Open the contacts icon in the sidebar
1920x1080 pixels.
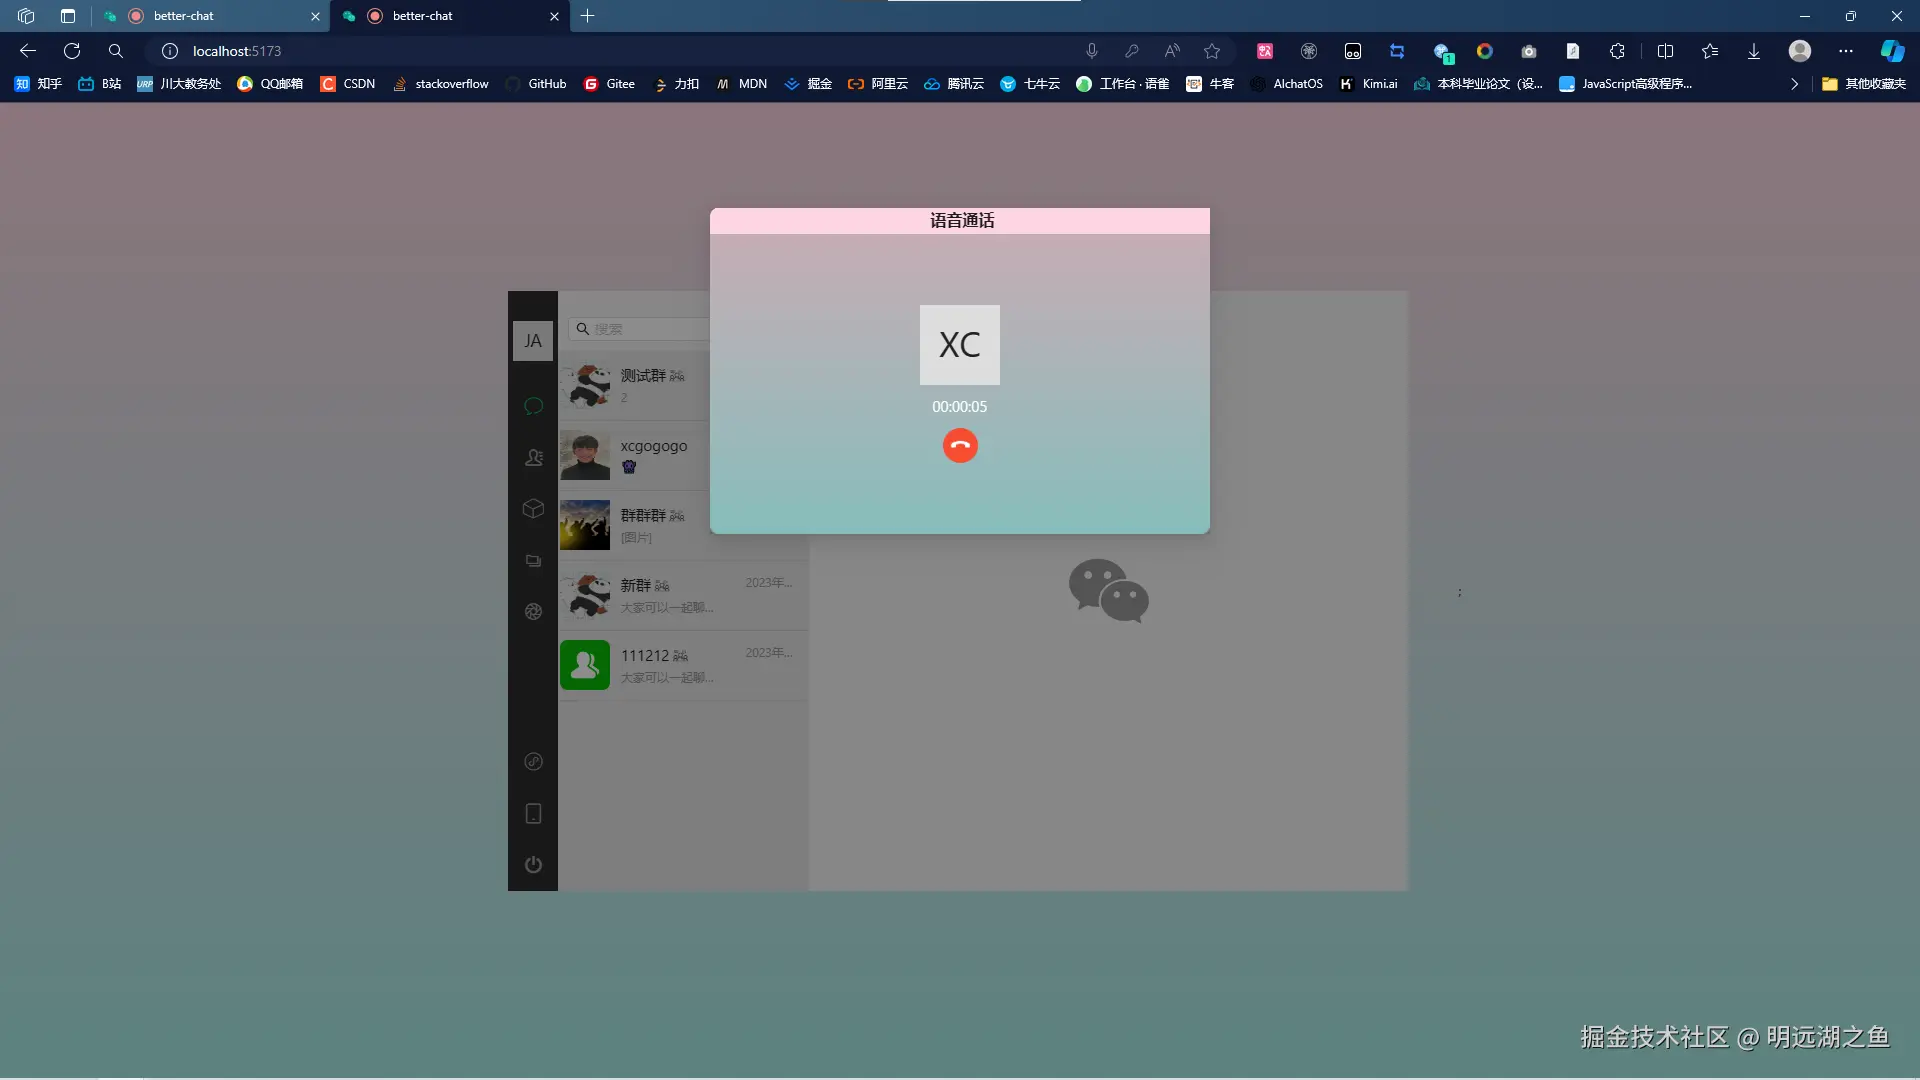coord(533,457)
